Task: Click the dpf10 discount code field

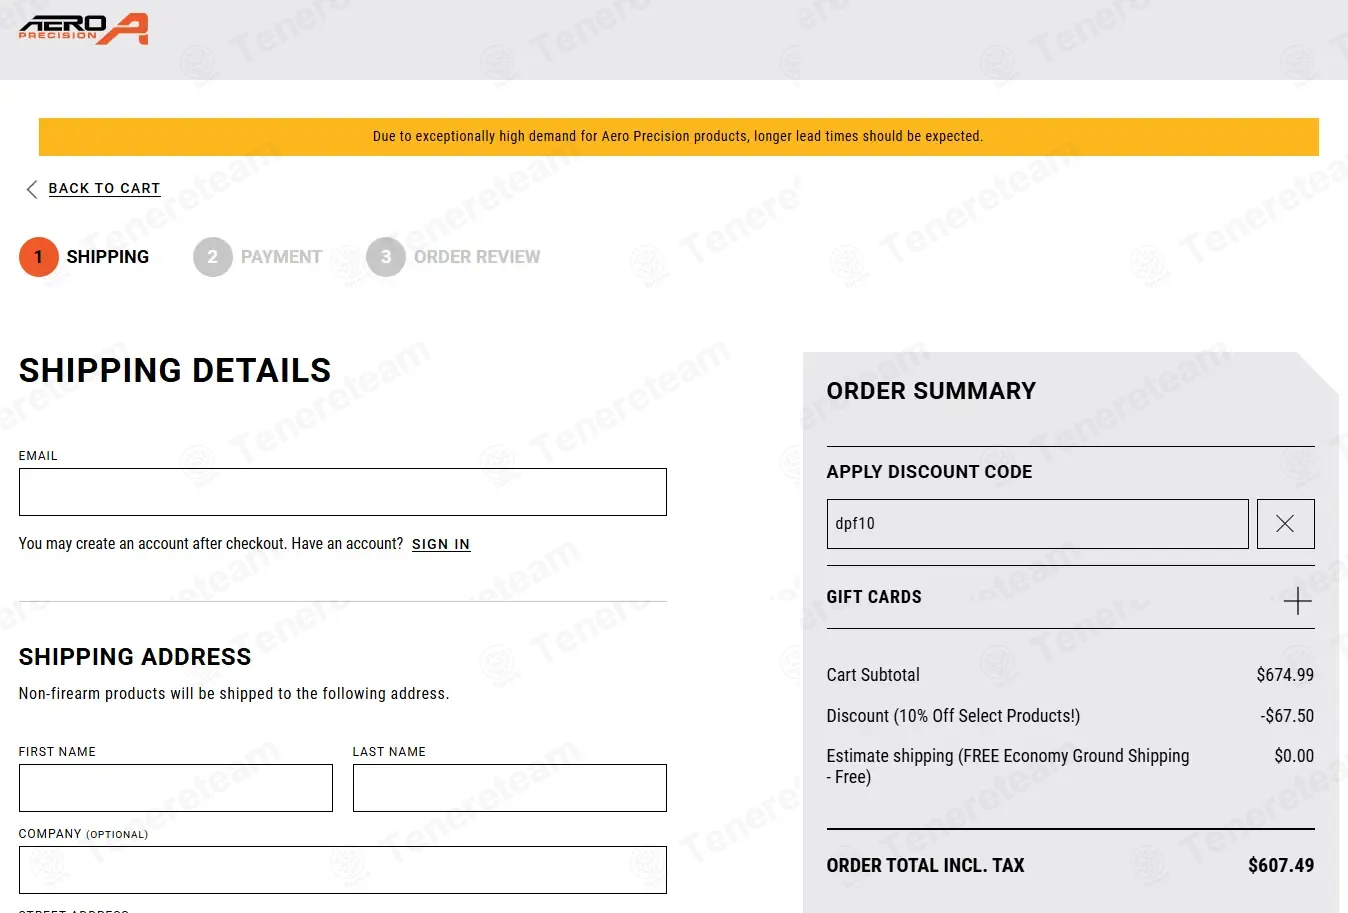Action: tap(1038, 524)
